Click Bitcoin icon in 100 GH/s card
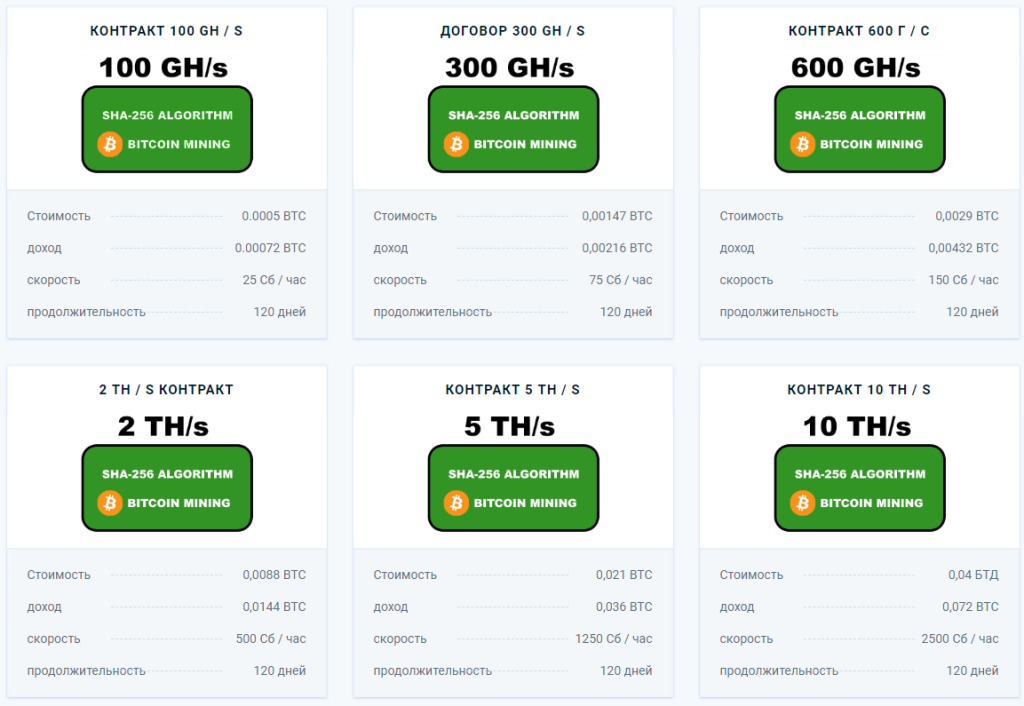 click(110, 144)
